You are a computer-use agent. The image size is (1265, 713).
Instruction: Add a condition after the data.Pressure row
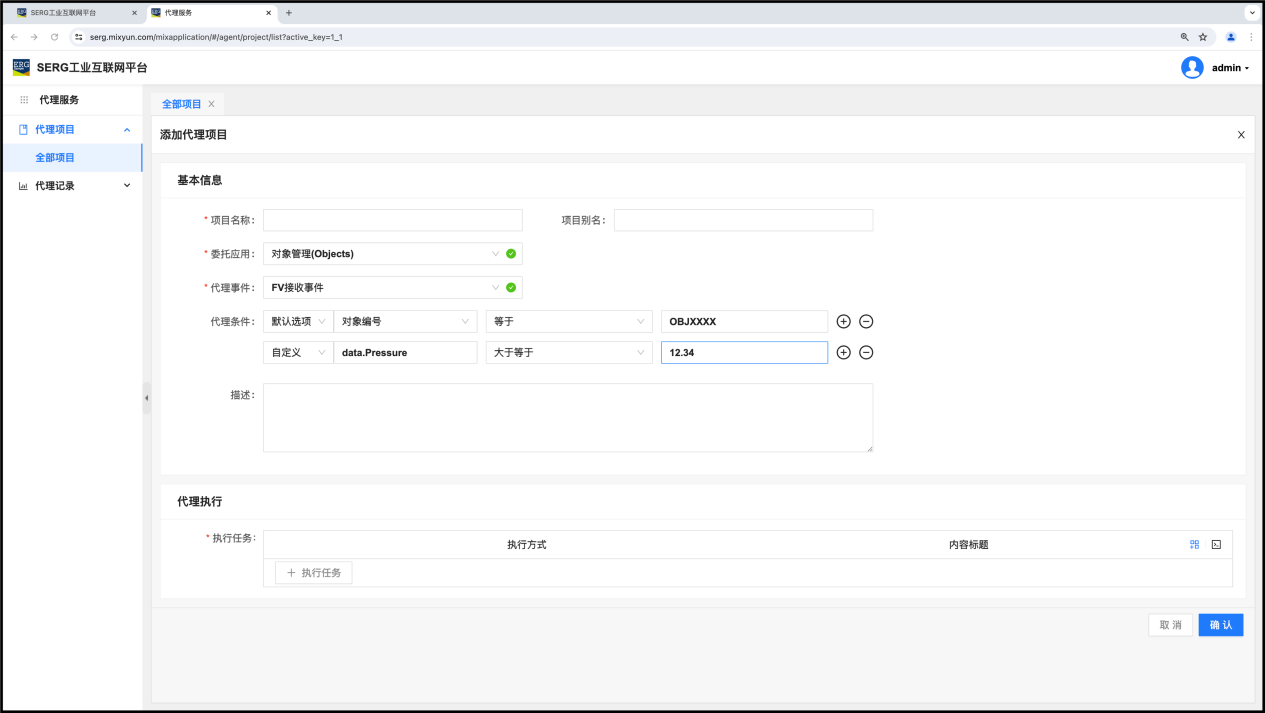843,352
